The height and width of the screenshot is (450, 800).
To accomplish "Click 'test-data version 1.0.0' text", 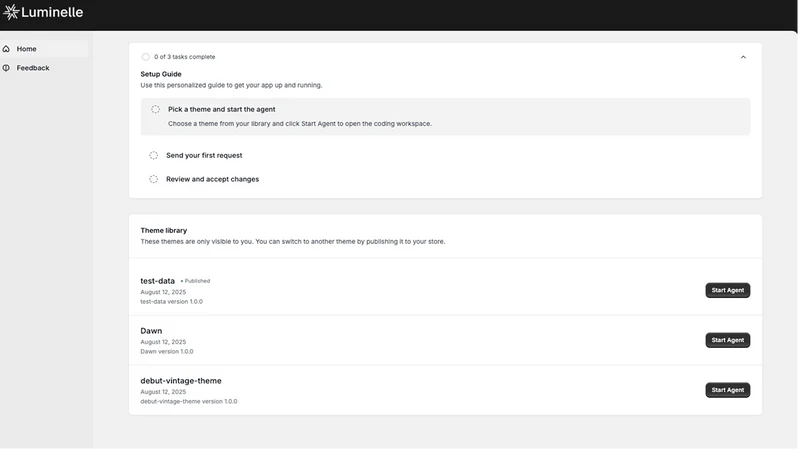I will (x=171, y=302).
